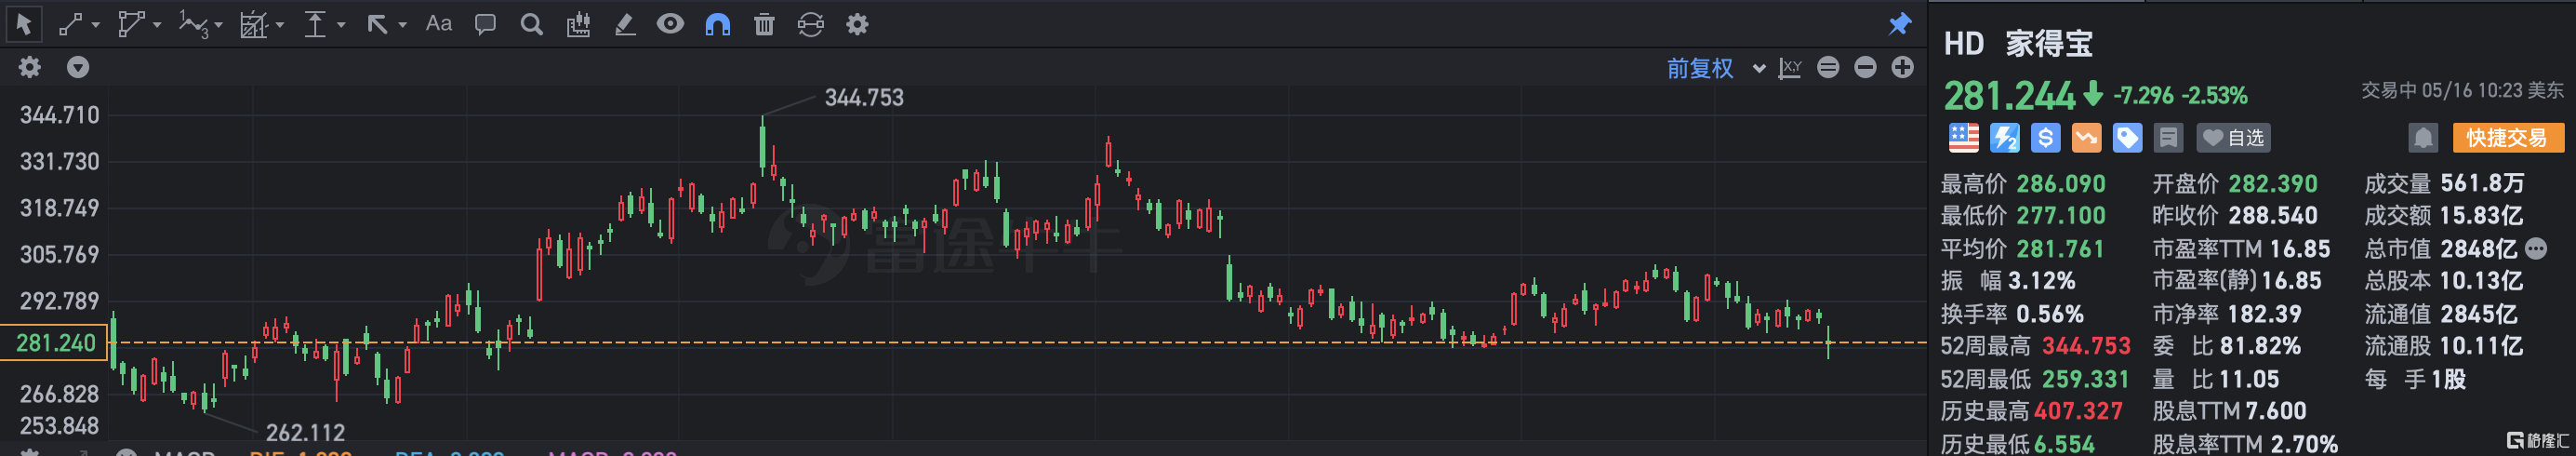The width and height of the screenshot is (2576, 456).
Task: Select the arrow marker drawing tool
Action: click(x=377, y=24)
